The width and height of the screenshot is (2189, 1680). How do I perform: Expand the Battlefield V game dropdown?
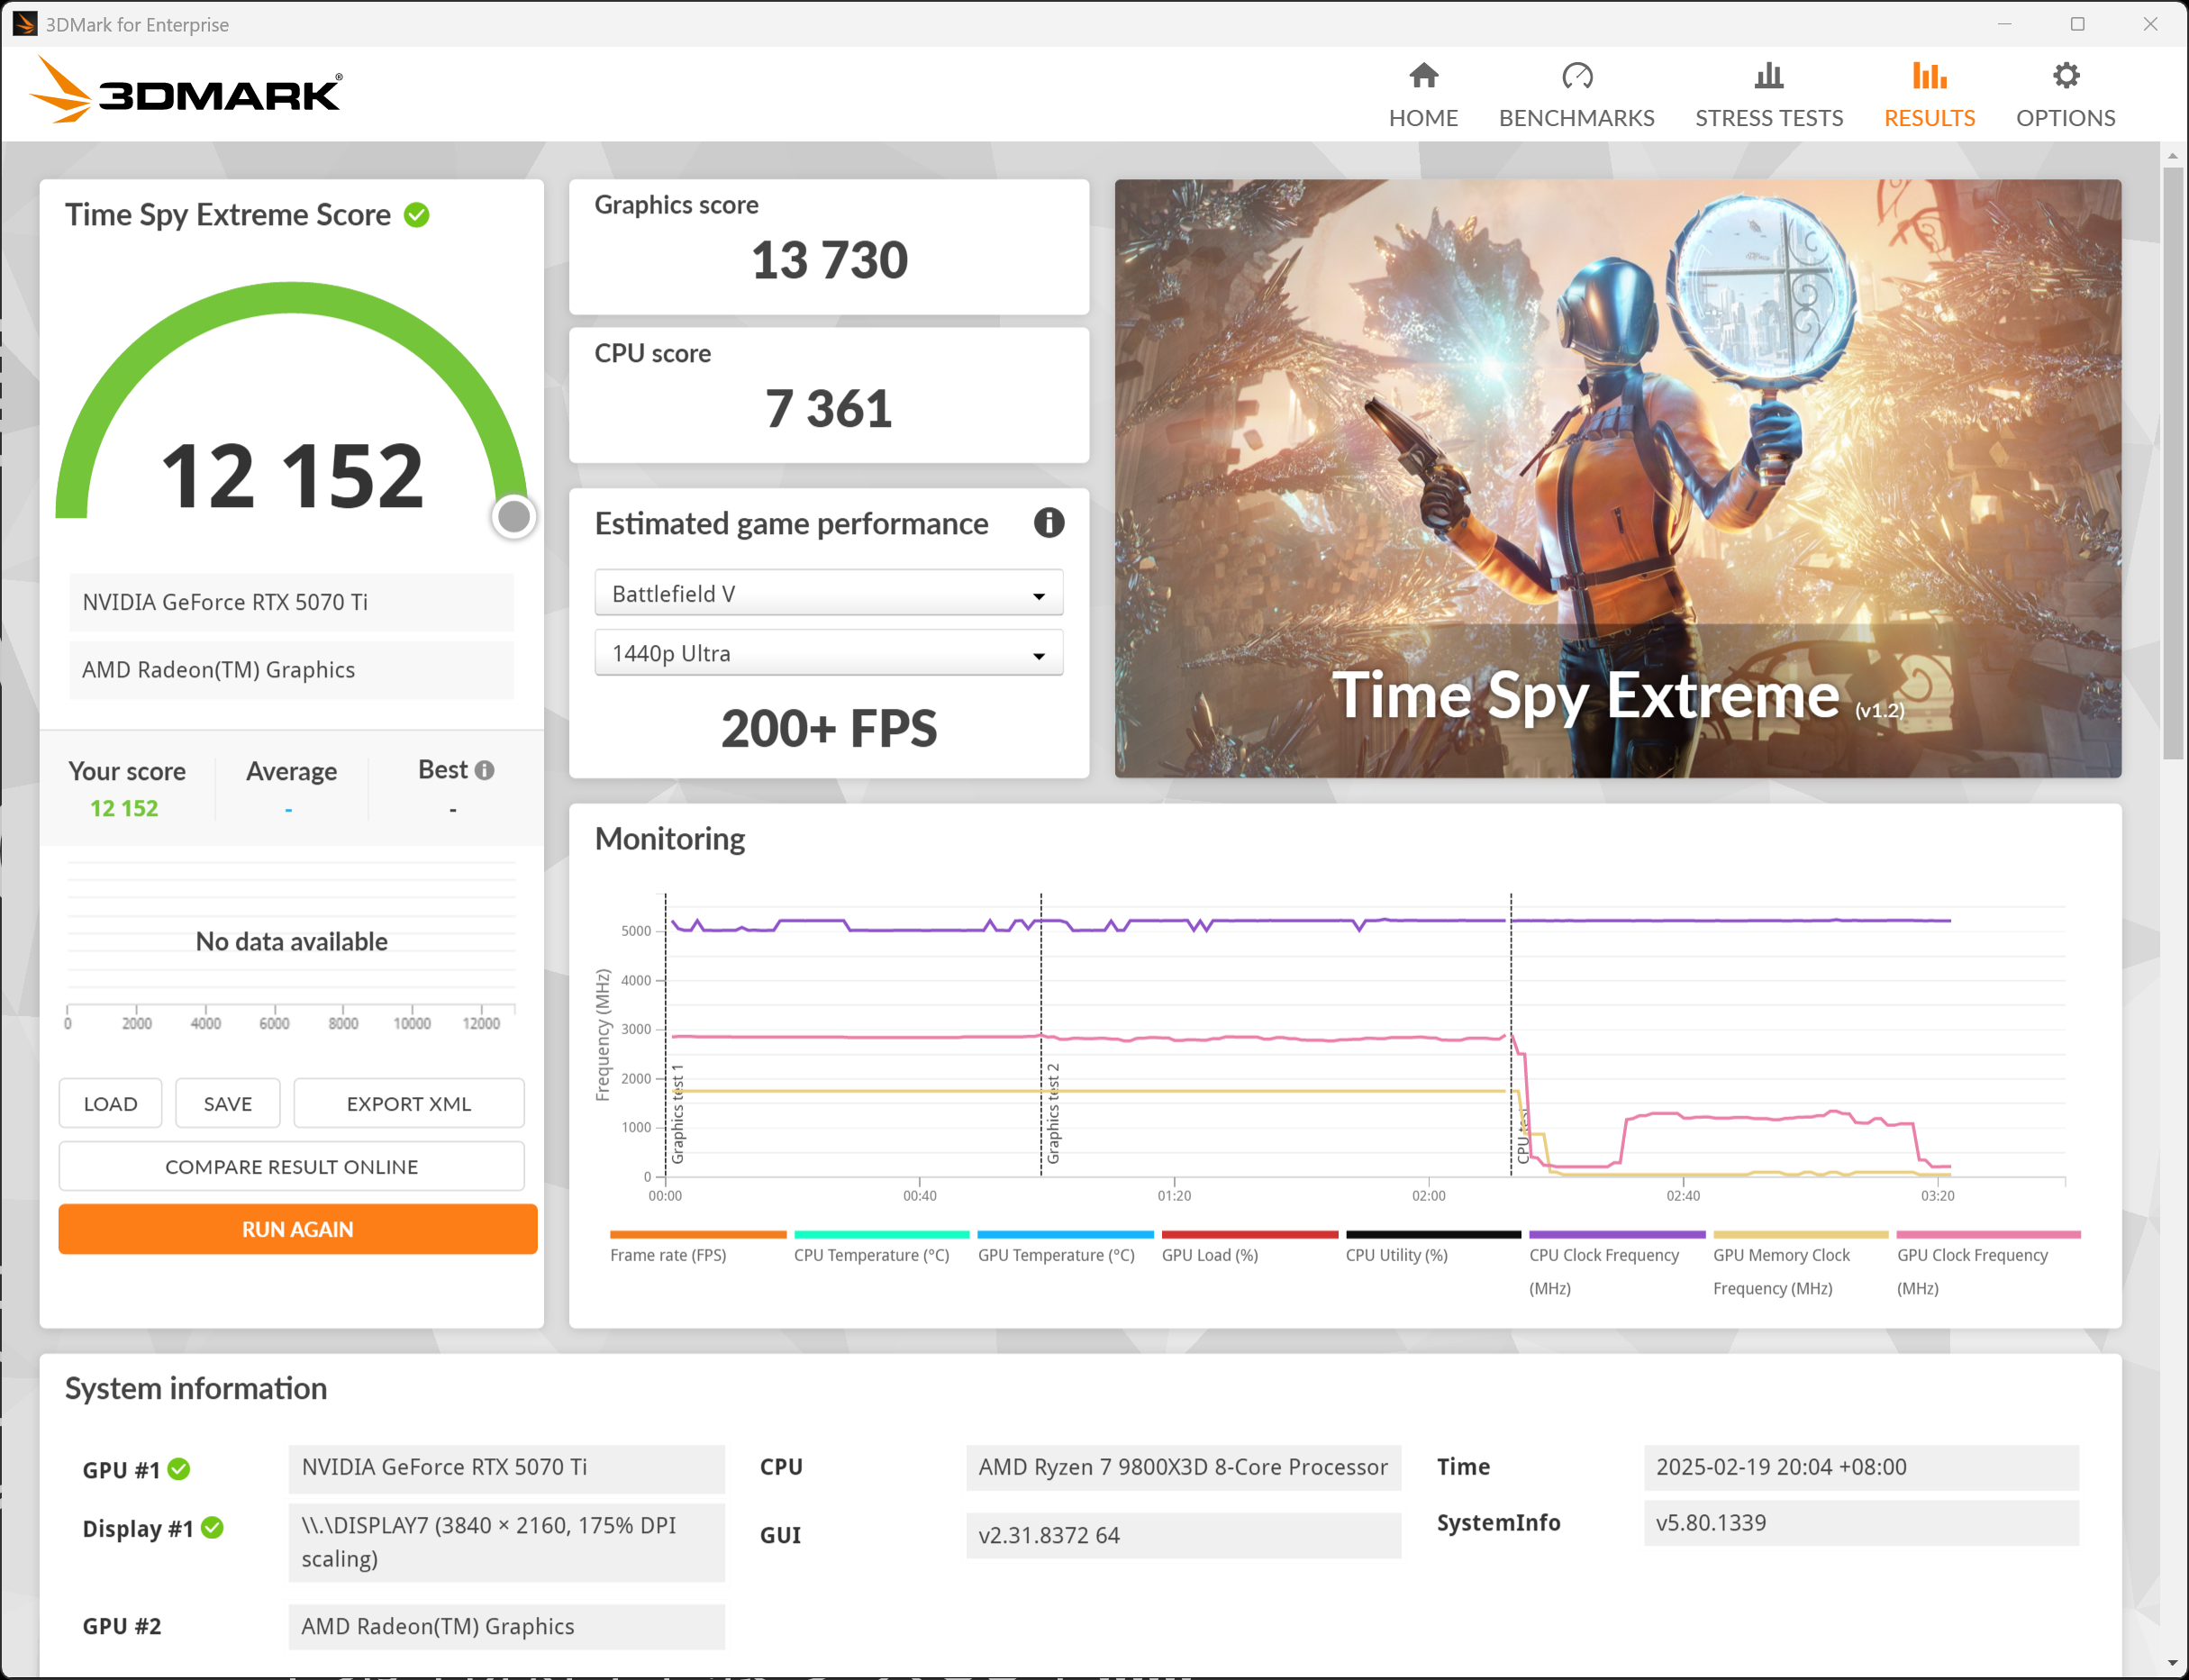(828, 594)
